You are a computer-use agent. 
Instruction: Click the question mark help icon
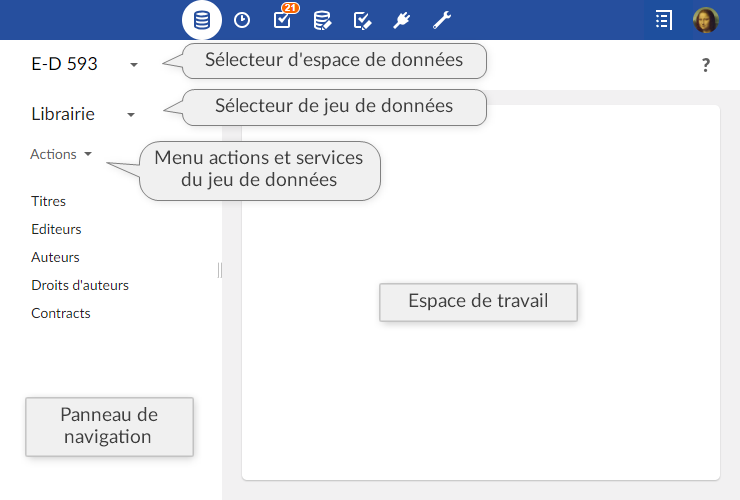(706, 65)
